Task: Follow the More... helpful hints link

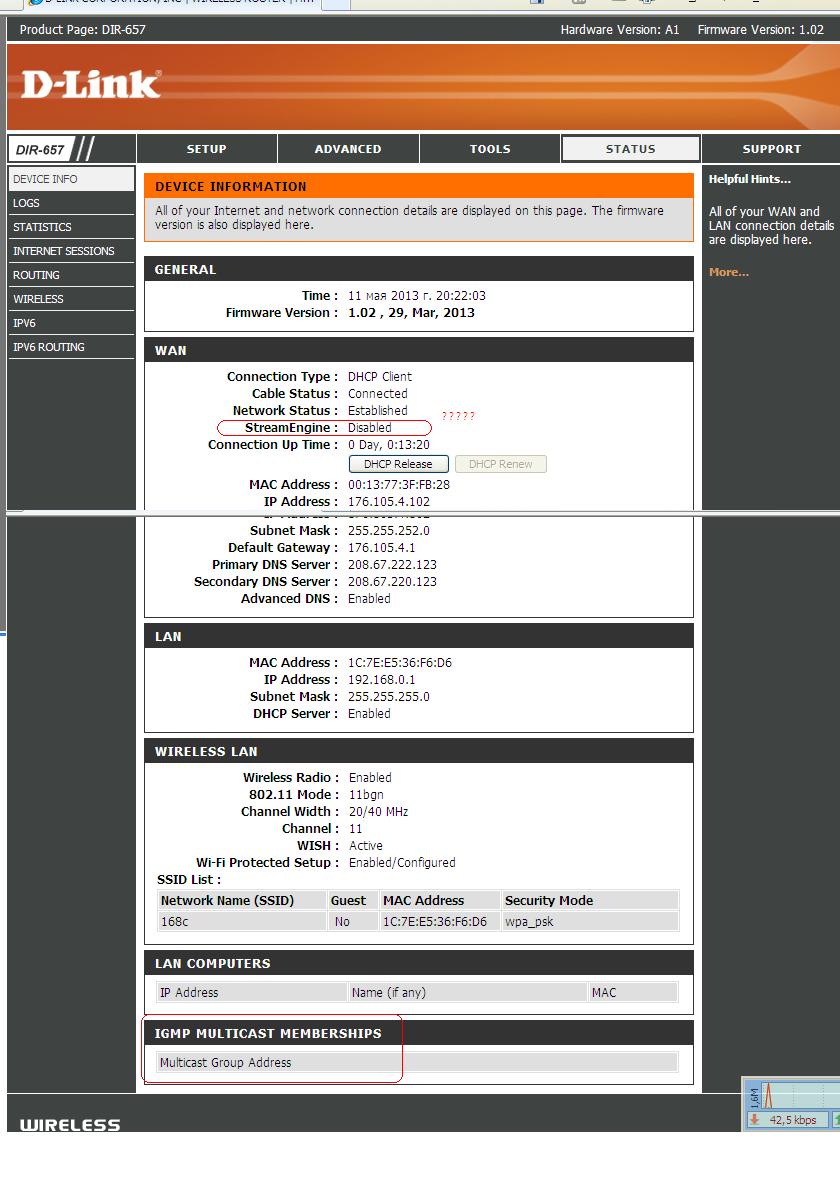Action: coord(729,272)
